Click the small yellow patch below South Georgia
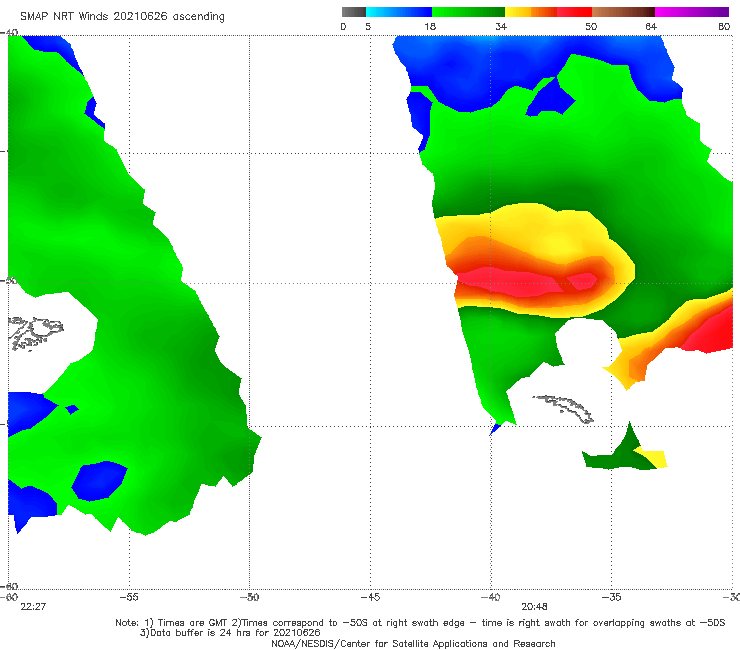The width and height of the screenshot is (740, 650). (654, 458)
